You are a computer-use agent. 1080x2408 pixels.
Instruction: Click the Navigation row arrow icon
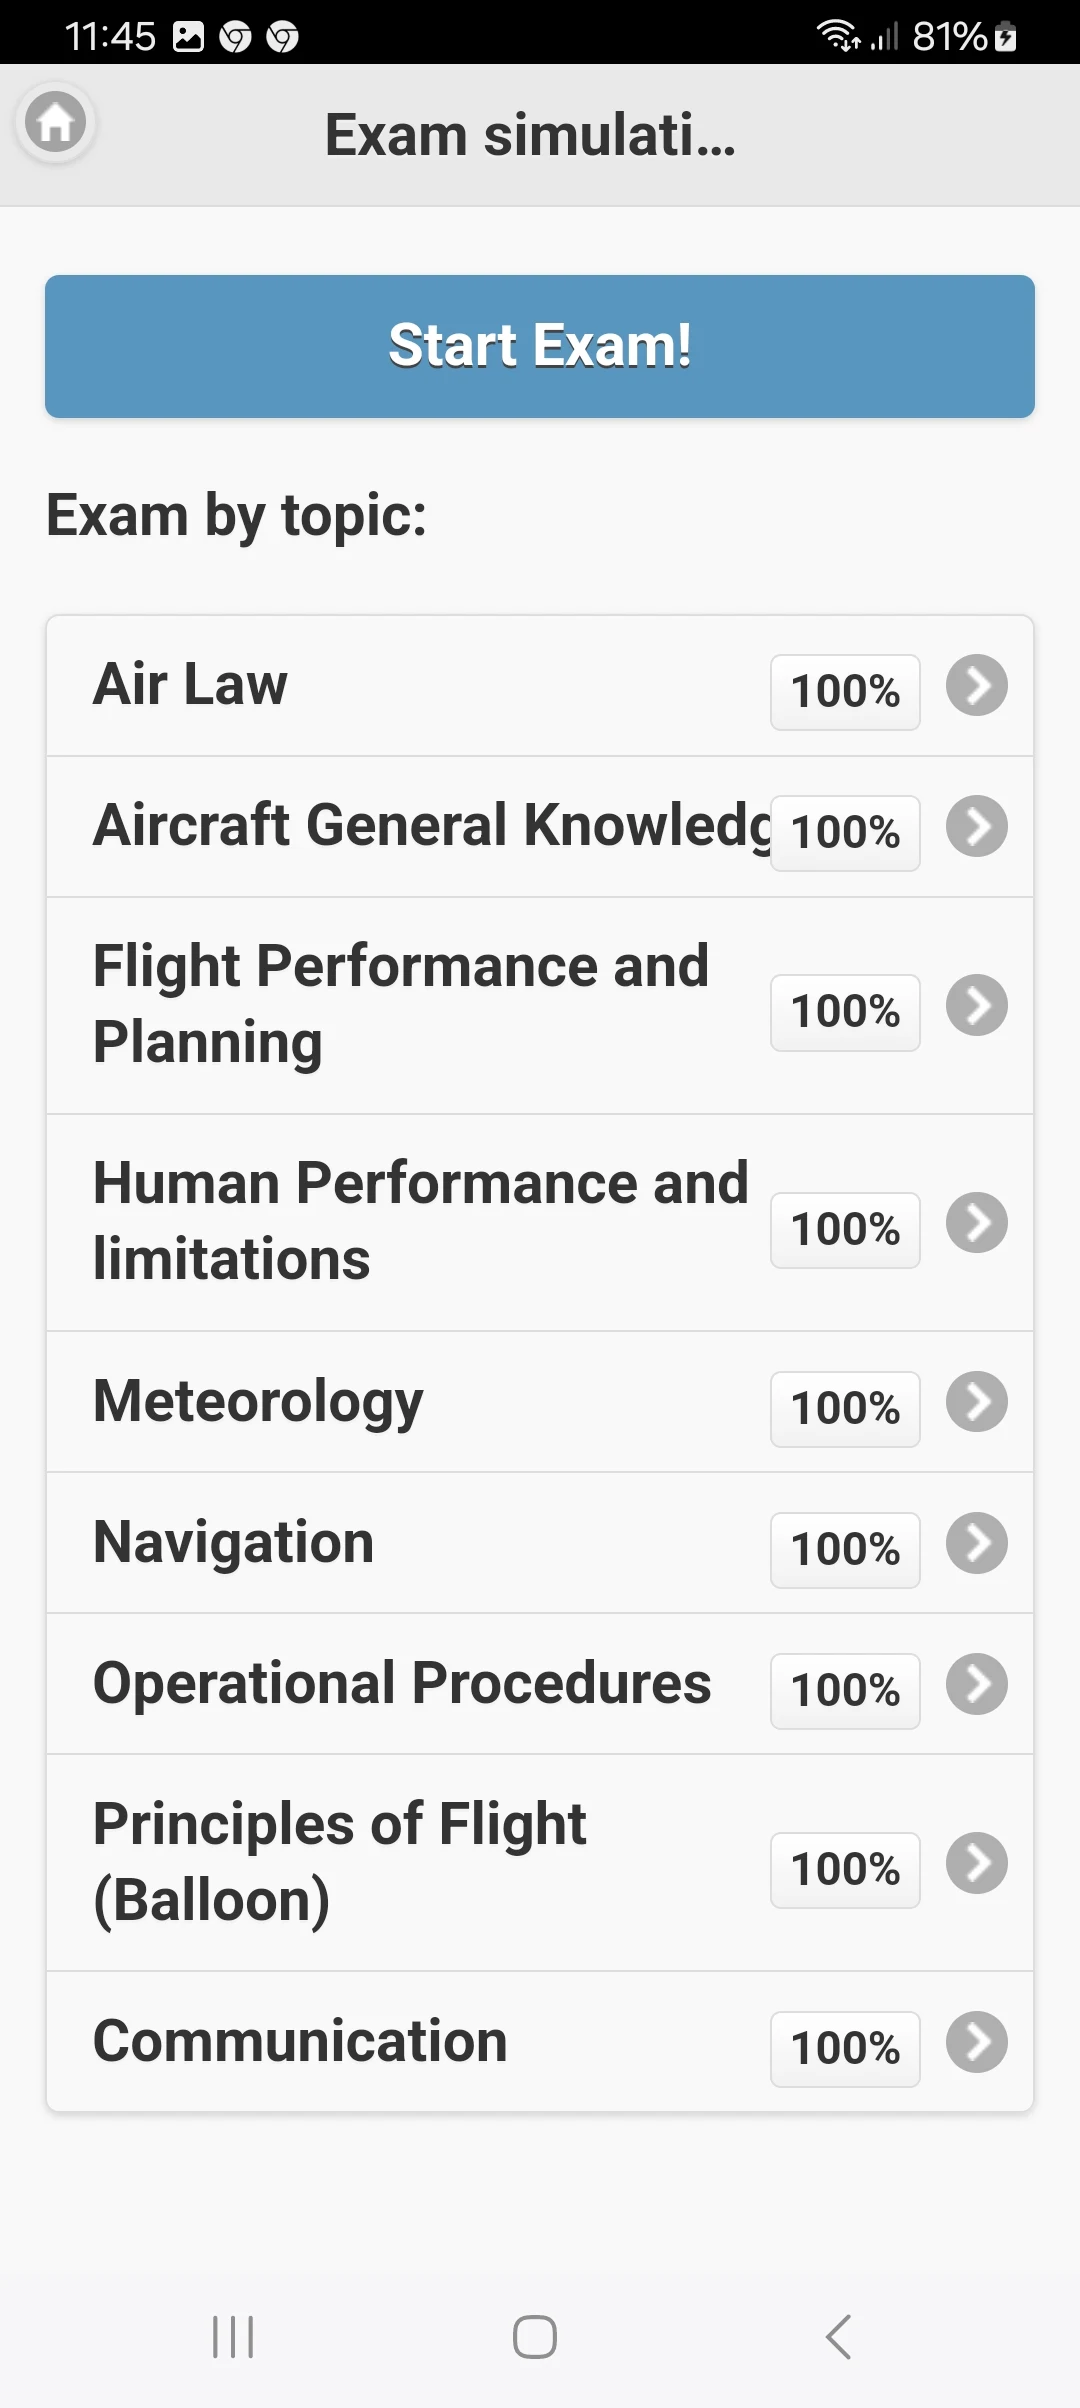pos(976,1543)
